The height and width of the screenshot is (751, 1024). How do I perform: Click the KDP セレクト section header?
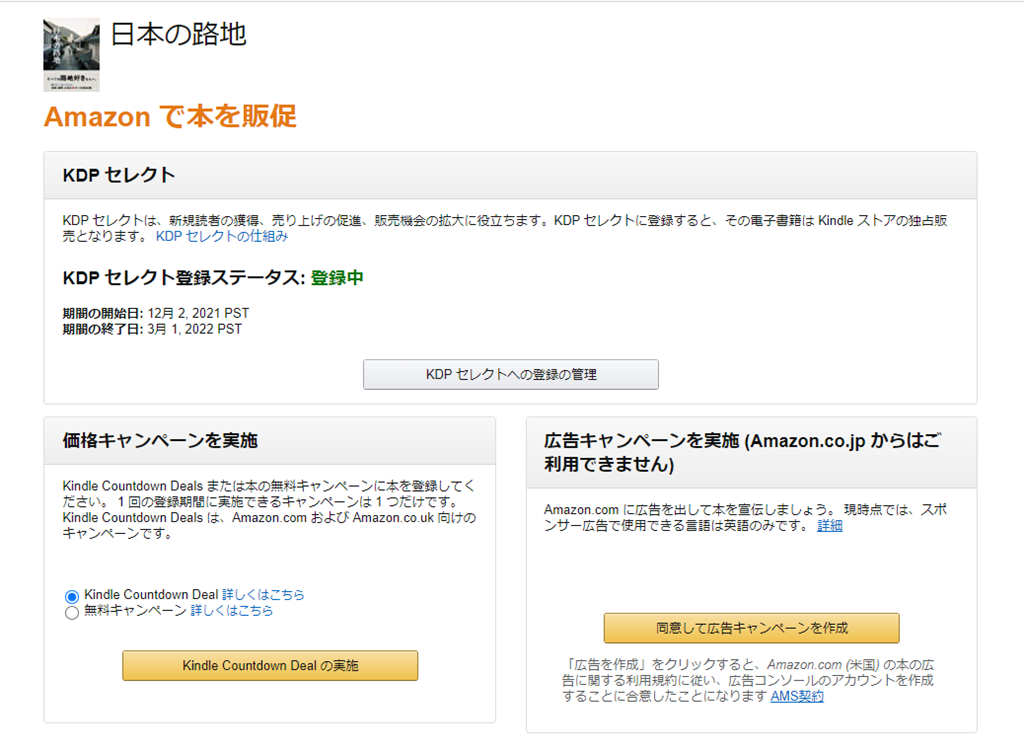click(x=511, y=175)
